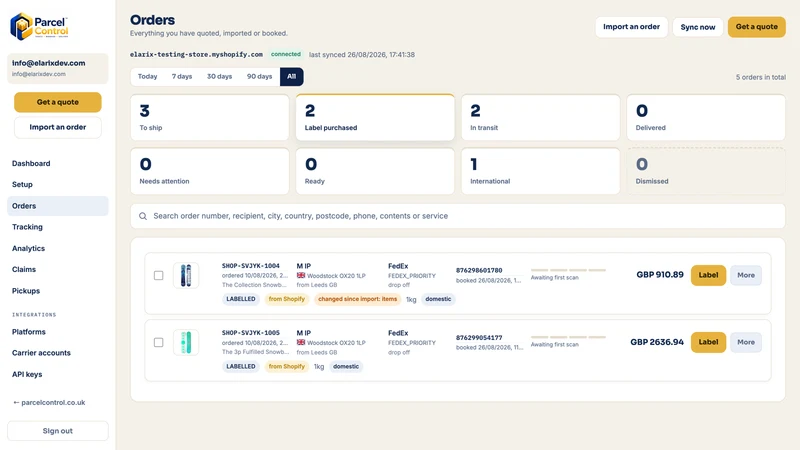
Task: Click tracking number 876299054177
Action: click(479, 338)
